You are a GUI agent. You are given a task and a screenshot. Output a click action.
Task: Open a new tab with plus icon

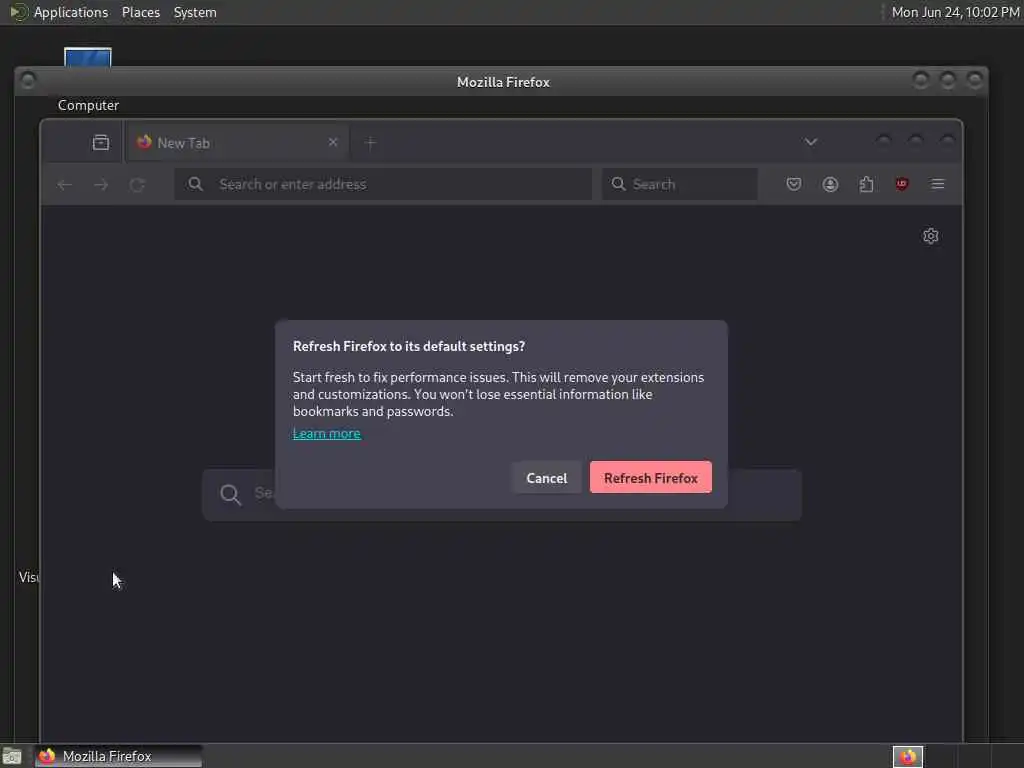370,143
